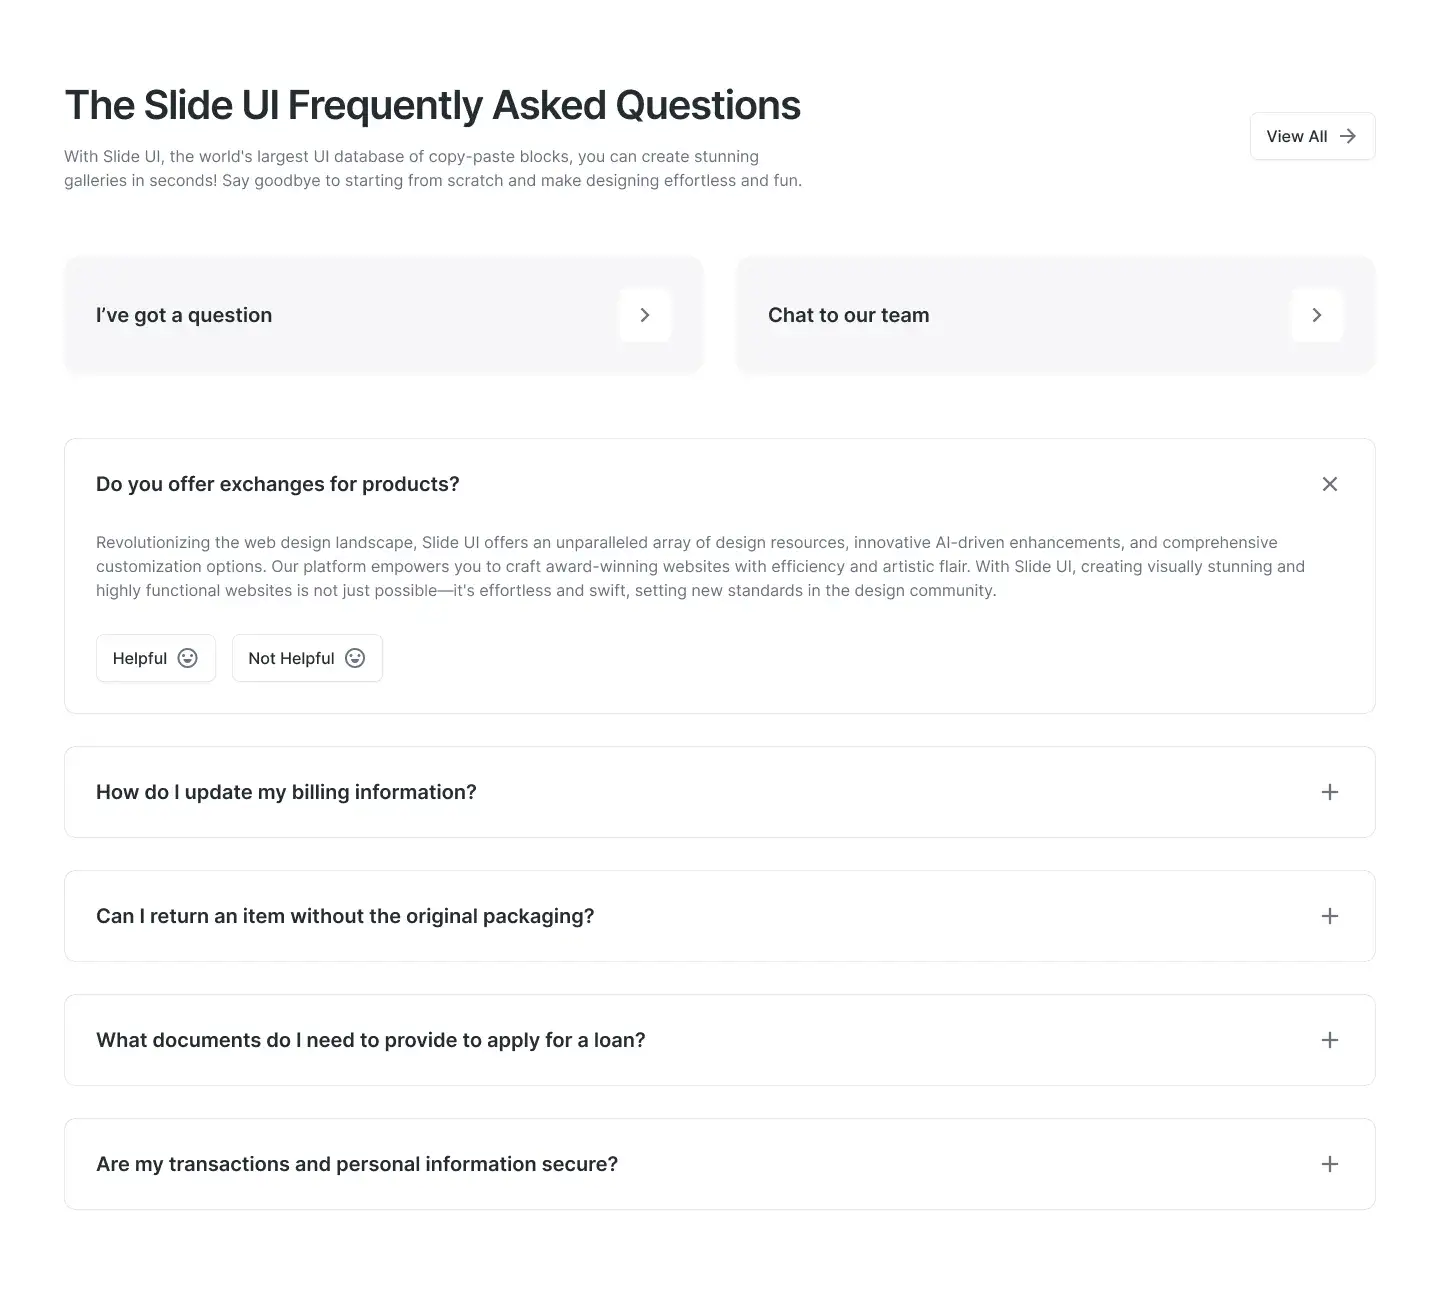
Task: Click "How do I update my billing information?"
Action: pos(286,792)
